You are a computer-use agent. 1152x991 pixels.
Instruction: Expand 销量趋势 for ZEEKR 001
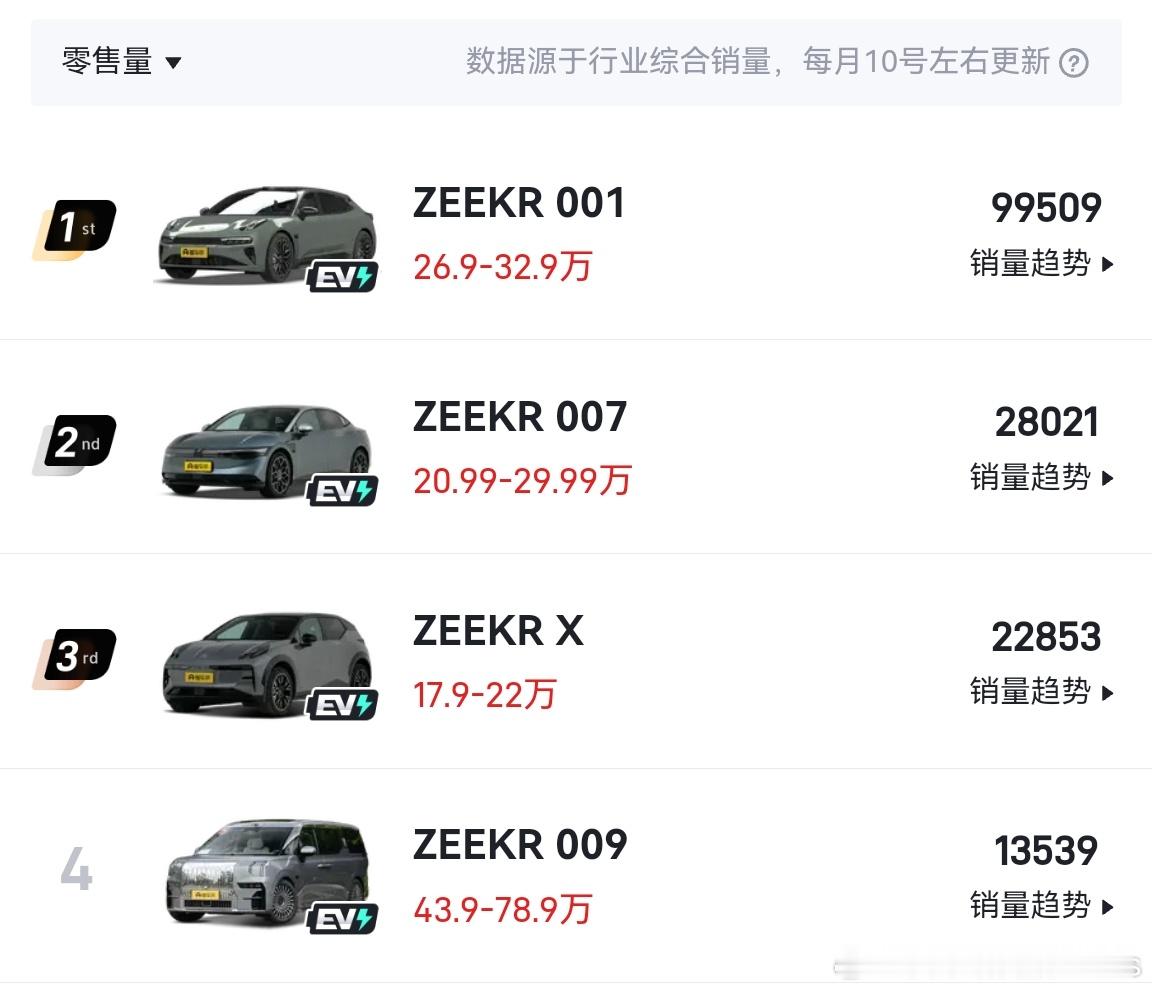point(1042,263)
